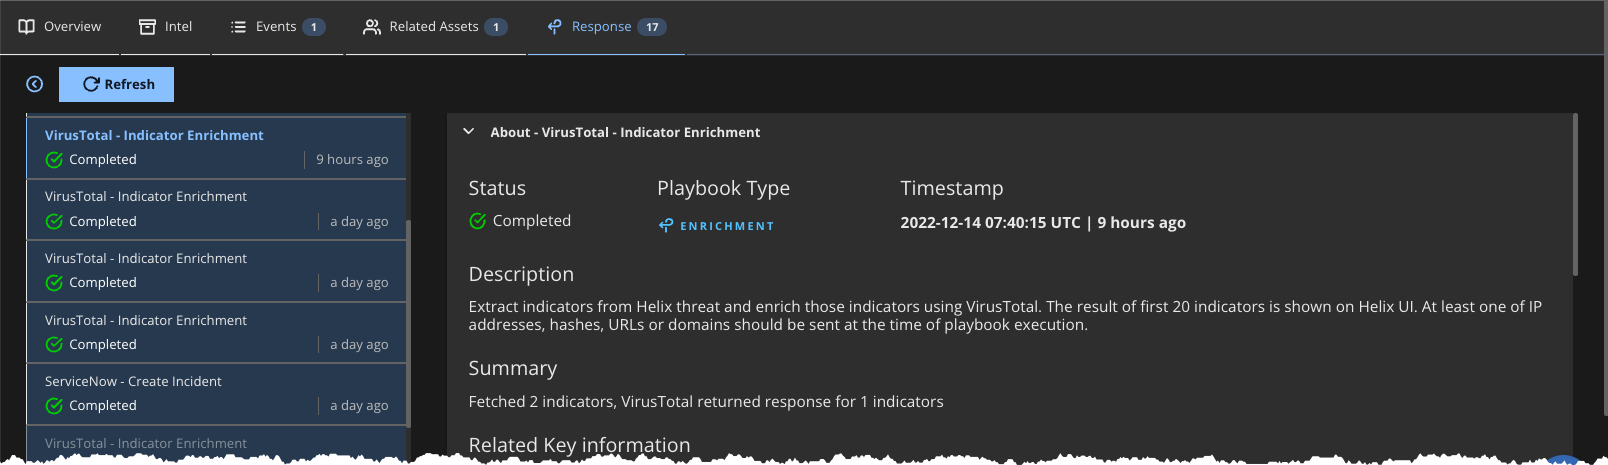Click the back arrow circle icon
Image resolution: width=1608 pixels, height=465 pixels.
pyautogui.click(x=35, y=84)
